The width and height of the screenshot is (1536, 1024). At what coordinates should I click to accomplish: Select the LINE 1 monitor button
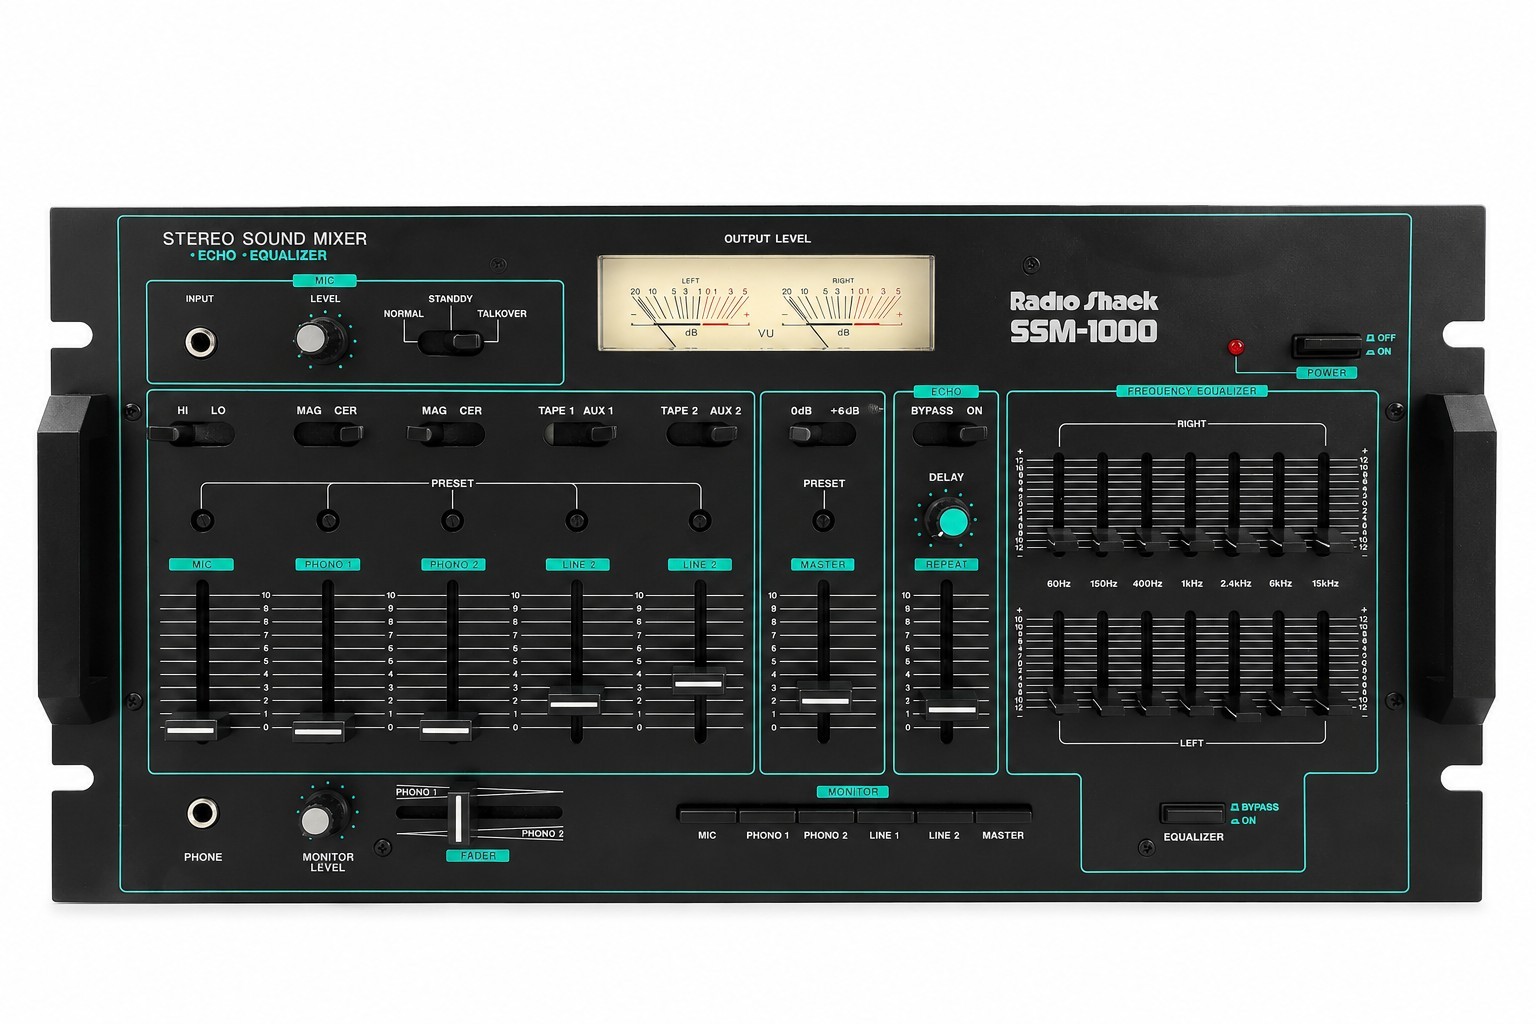point(885,815)
